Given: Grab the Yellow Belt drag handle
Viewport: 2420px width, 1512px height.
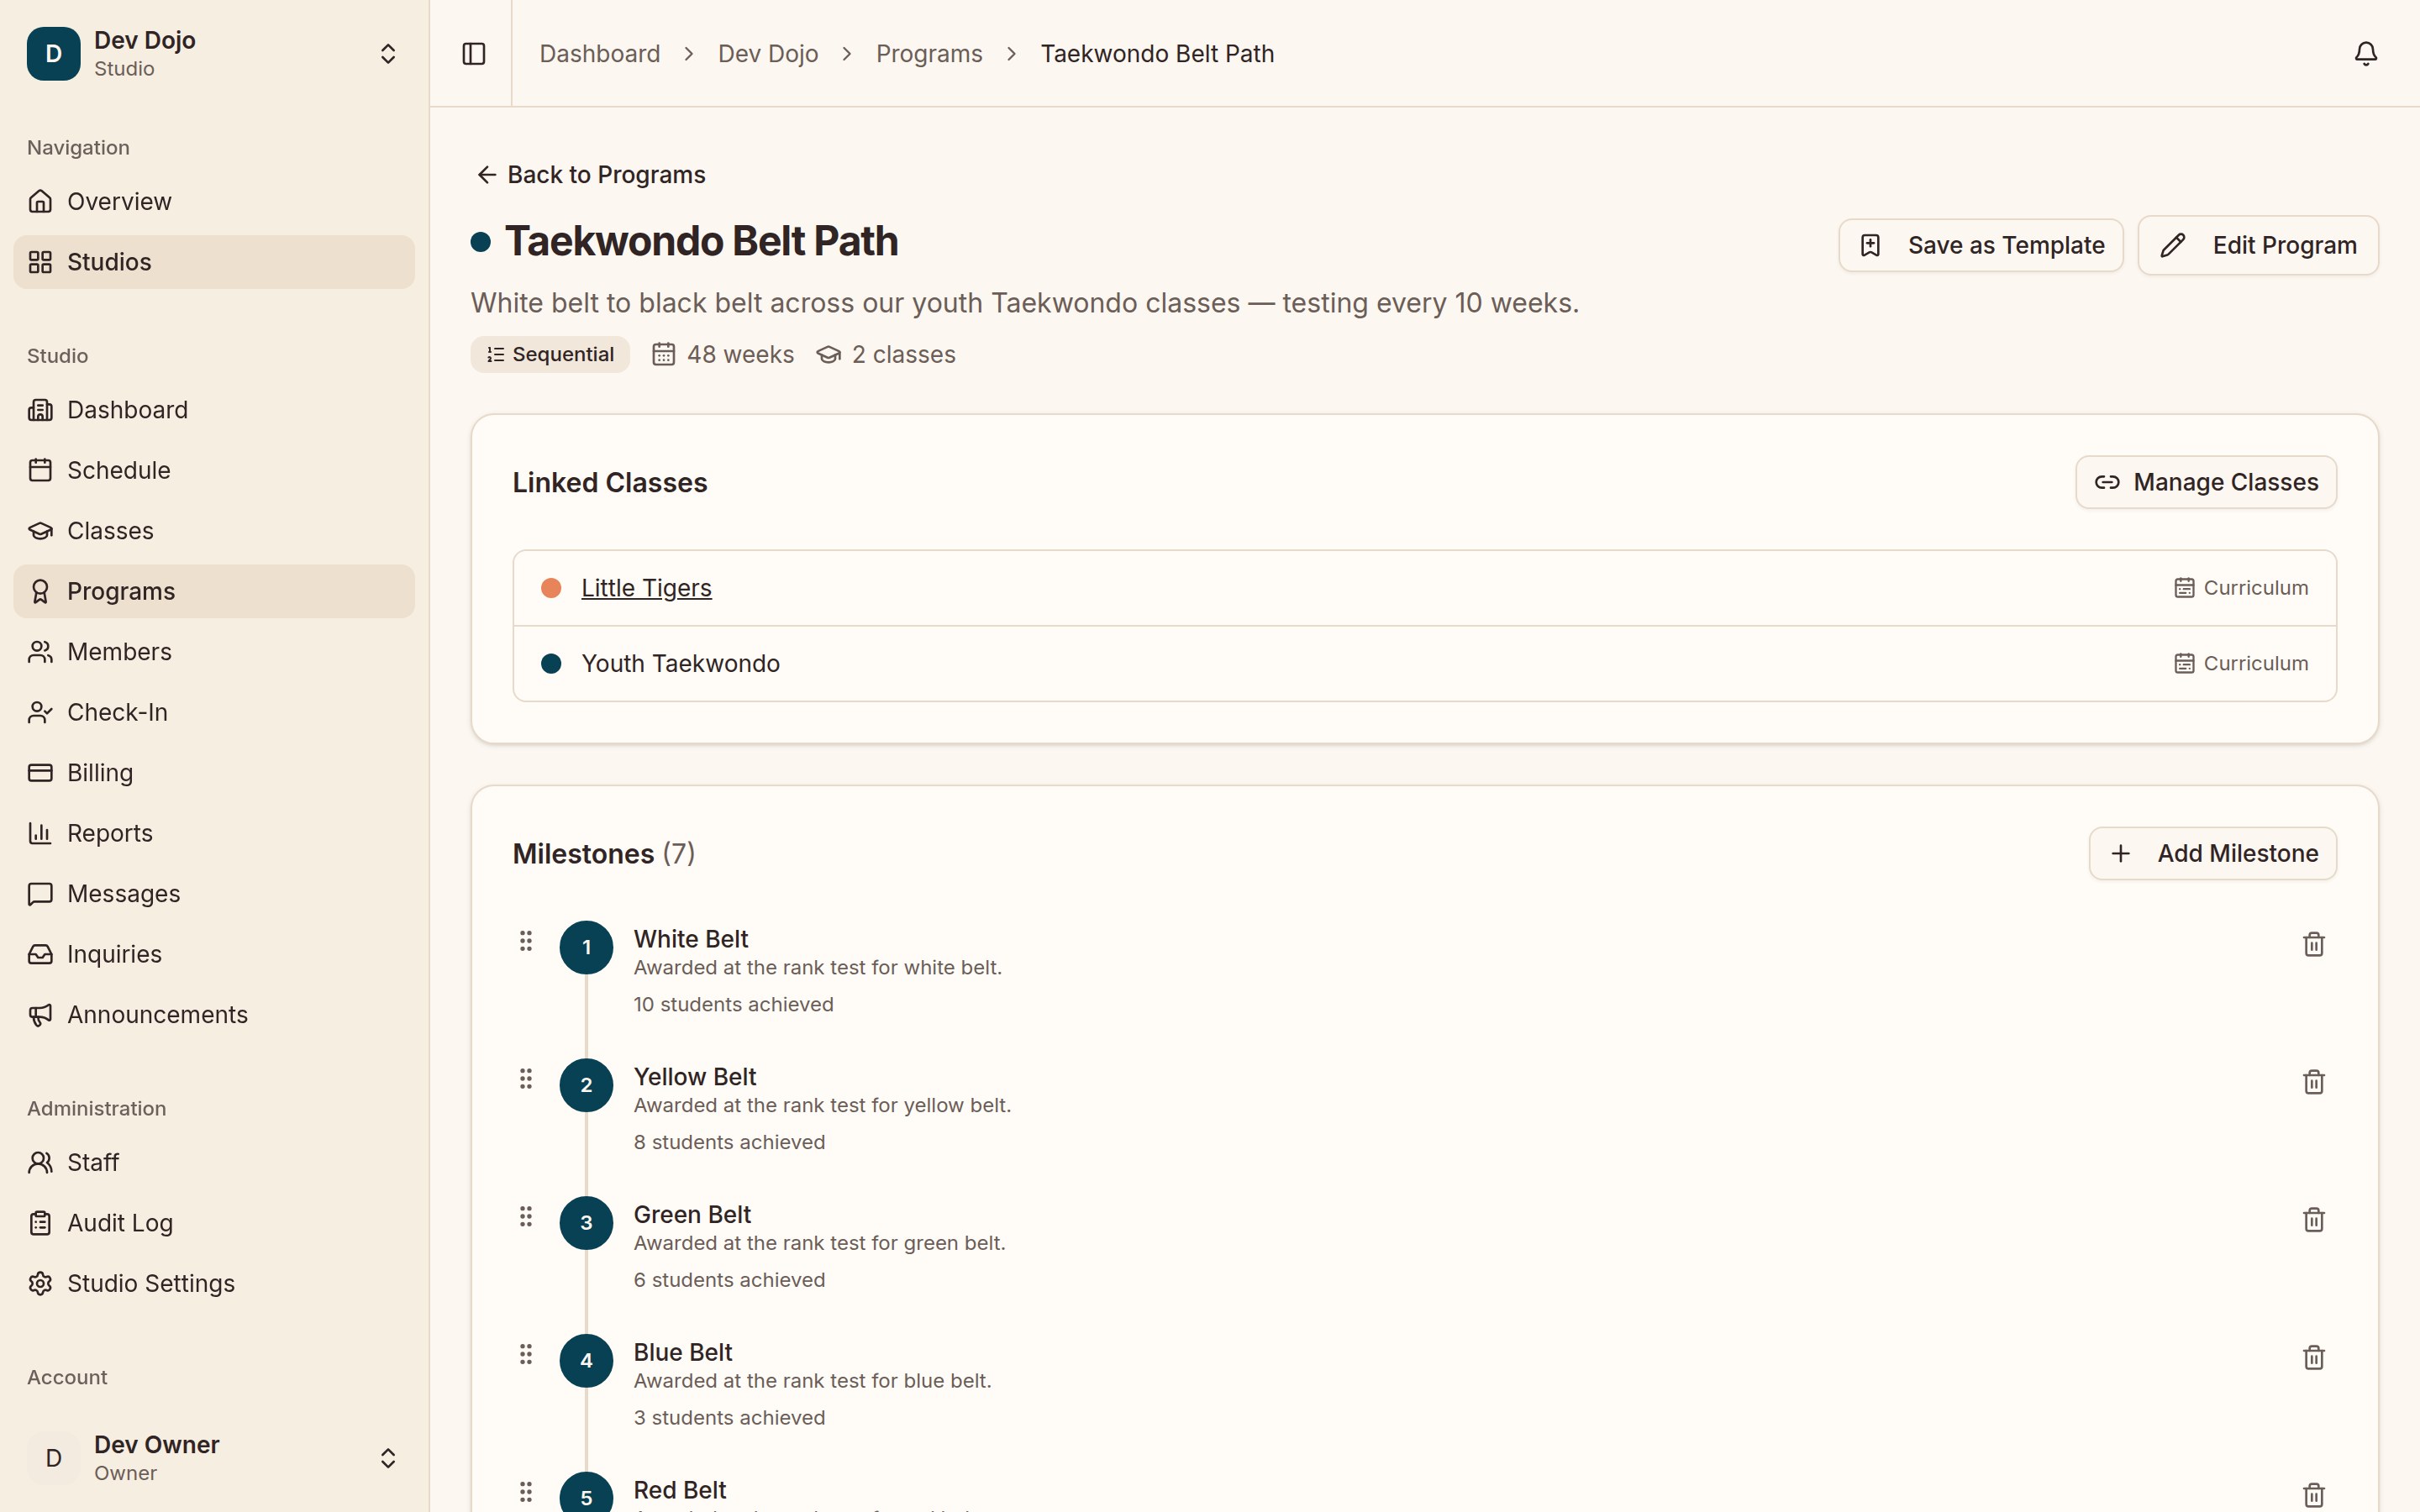Looking at the screenshot, I should [x=526, y=1079].
